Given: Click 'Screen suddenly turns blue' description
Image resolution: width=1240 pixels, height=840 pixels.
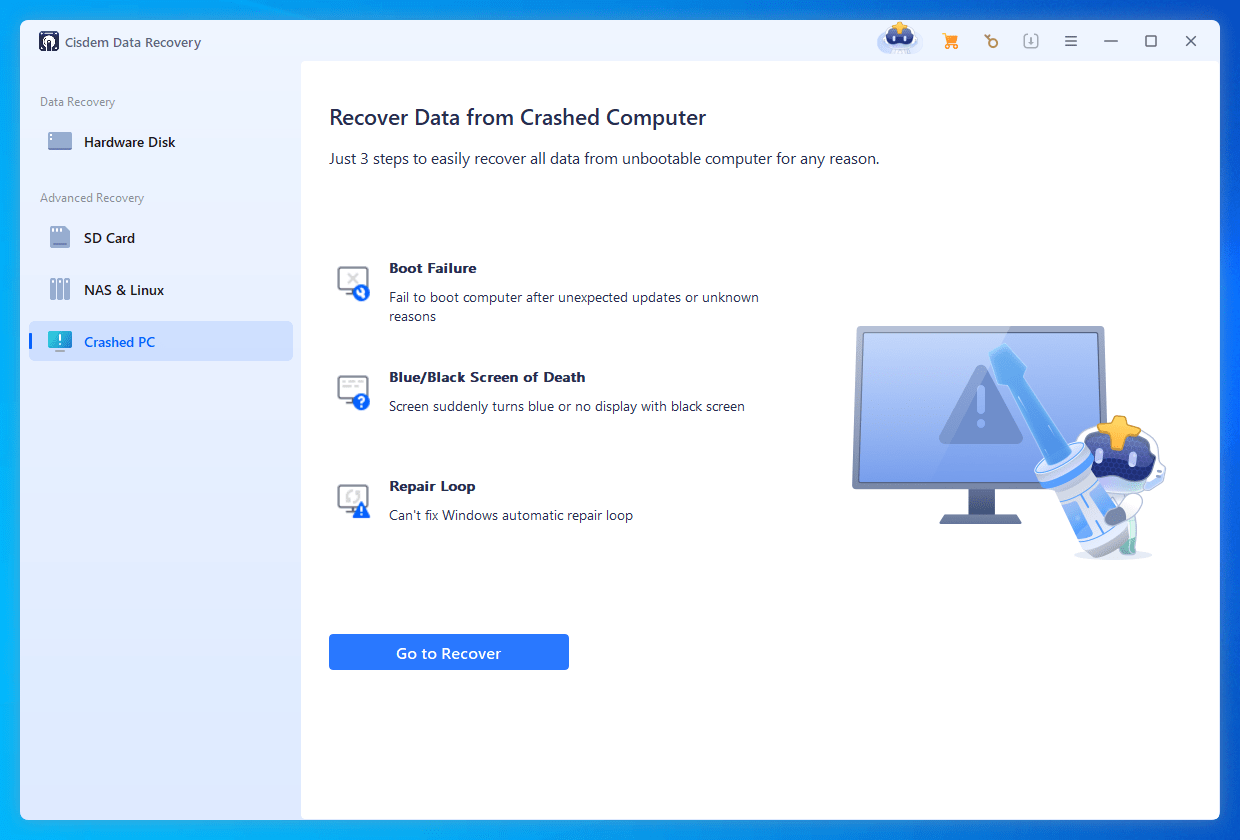Looking at the screenshot, I should click(x=567, y=407).
